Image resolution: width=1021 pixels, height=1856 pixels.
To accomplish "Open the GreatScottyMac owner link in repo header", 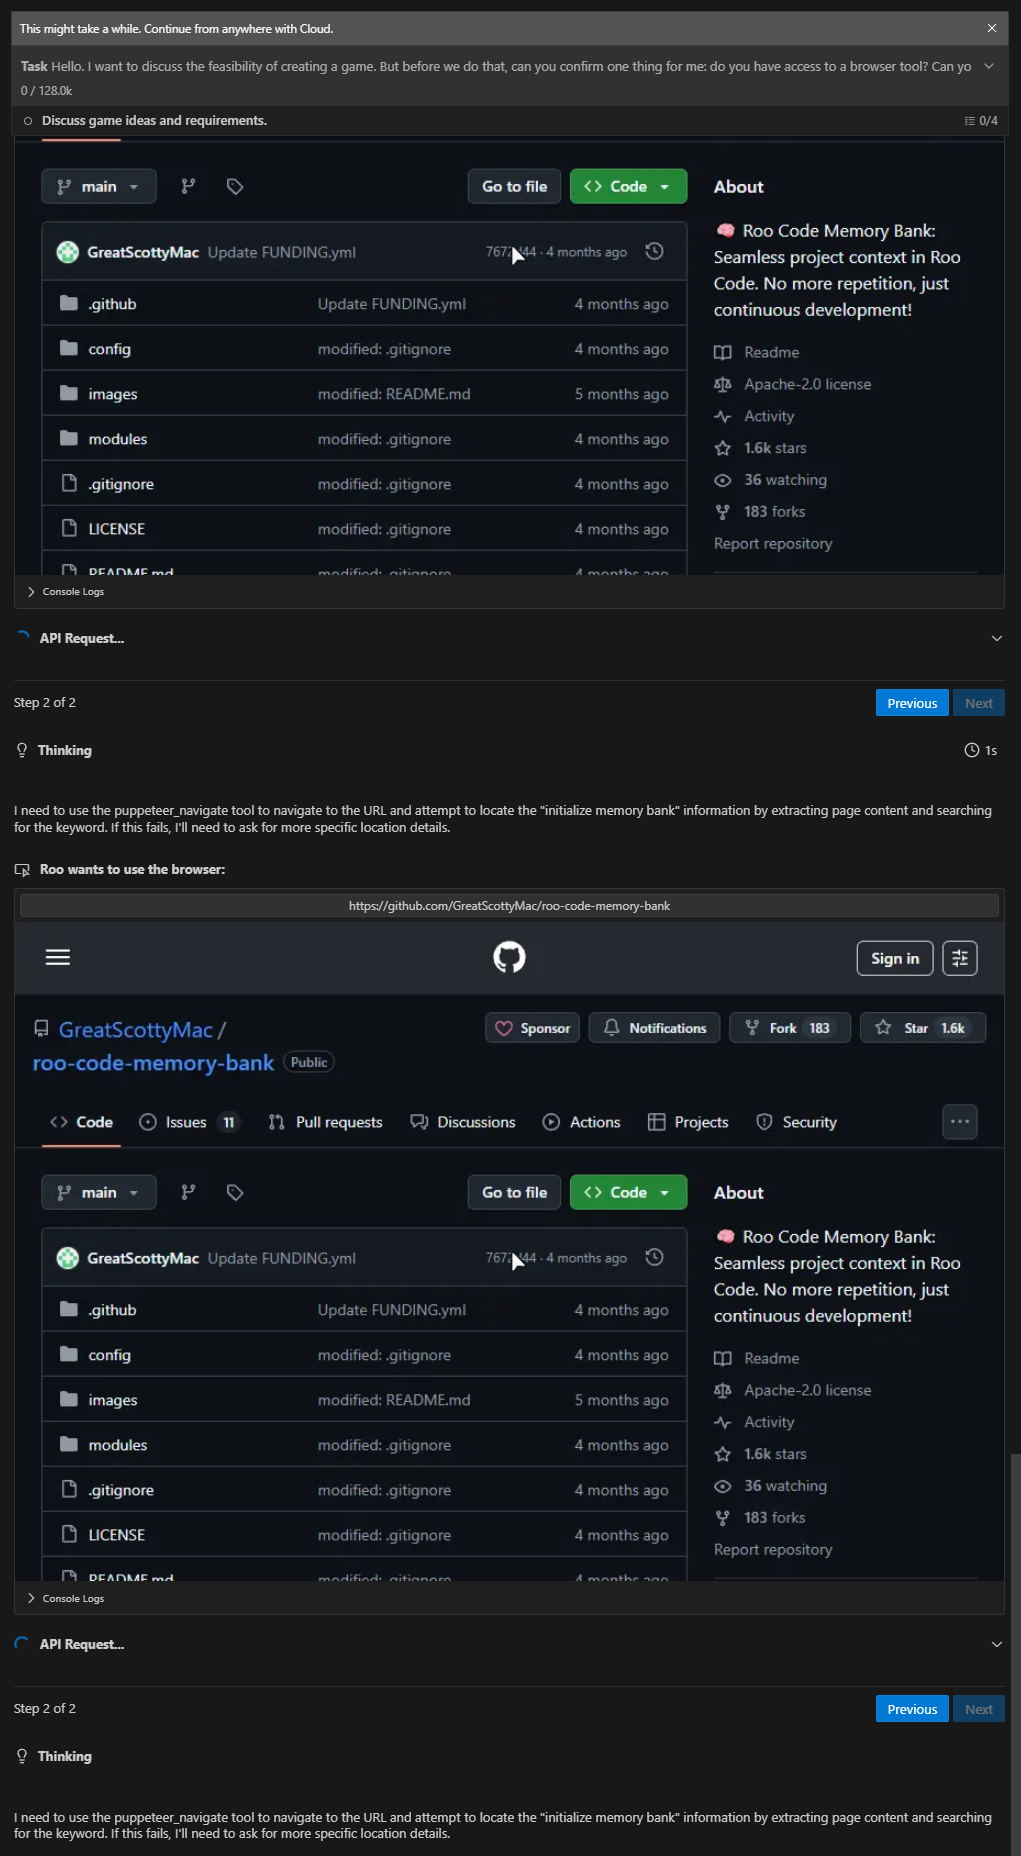I will [136, 1029].
